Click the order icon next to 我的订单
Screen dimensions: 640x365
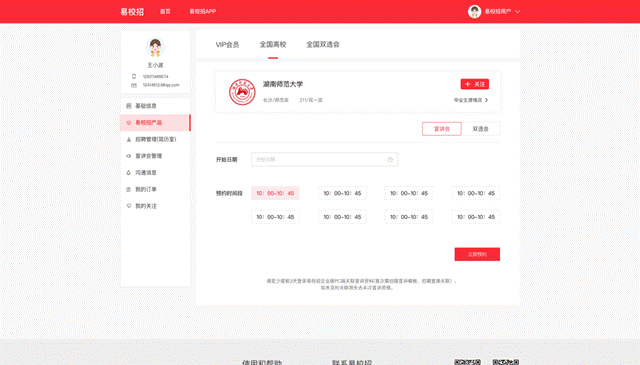pyautogui.click(x=129, y=189)
